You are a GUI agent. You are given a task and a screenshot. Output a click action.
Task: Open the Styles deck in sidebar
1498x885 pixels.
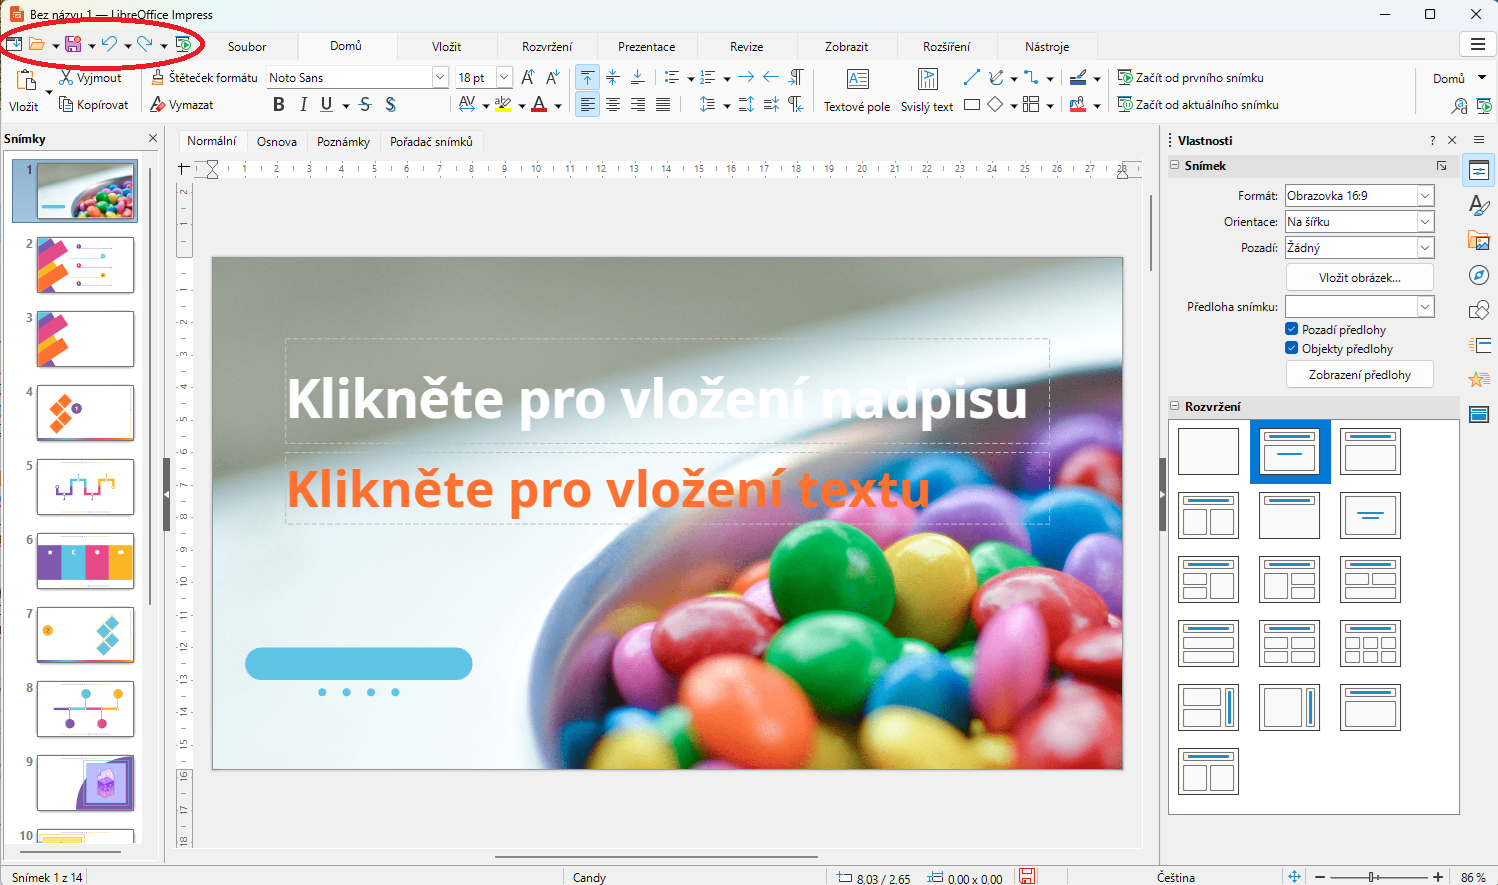[1479, 206]
